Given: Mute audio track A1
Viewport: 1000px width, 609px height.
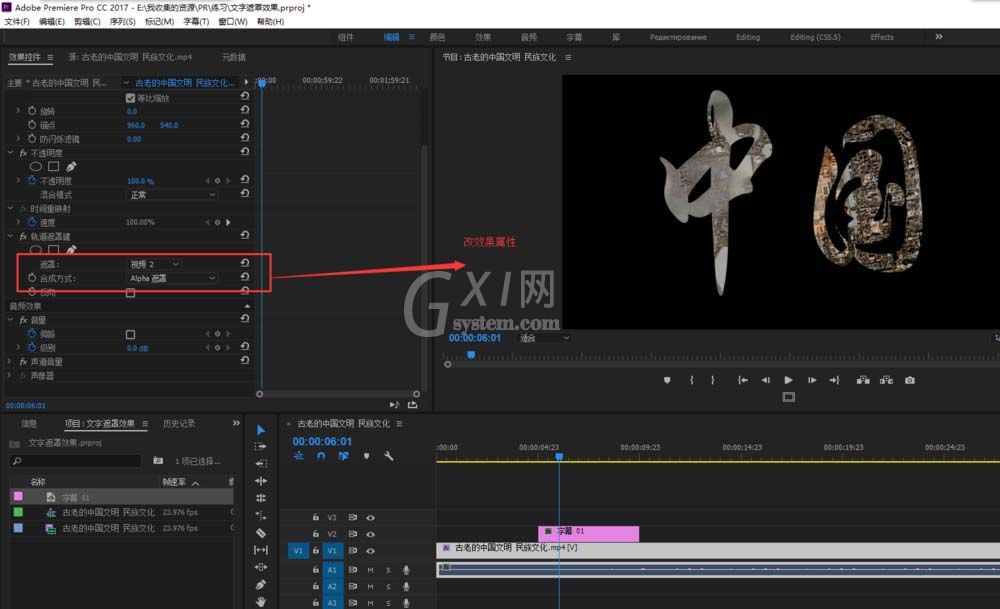Looking at the screenshot, I should 370,570.
